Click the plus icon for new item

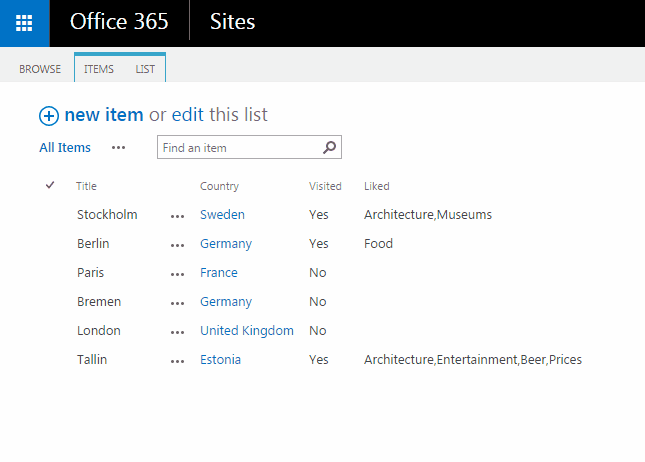[49, 116]
